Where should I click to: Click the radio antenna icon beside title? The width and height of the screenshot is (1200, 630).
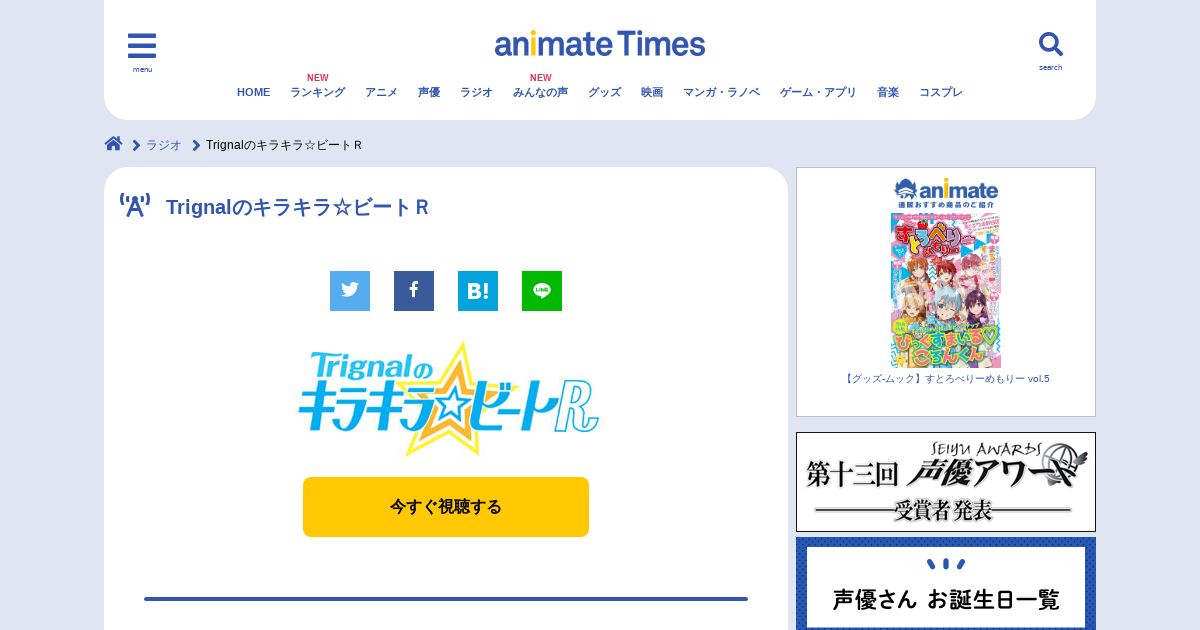(135, 206)
